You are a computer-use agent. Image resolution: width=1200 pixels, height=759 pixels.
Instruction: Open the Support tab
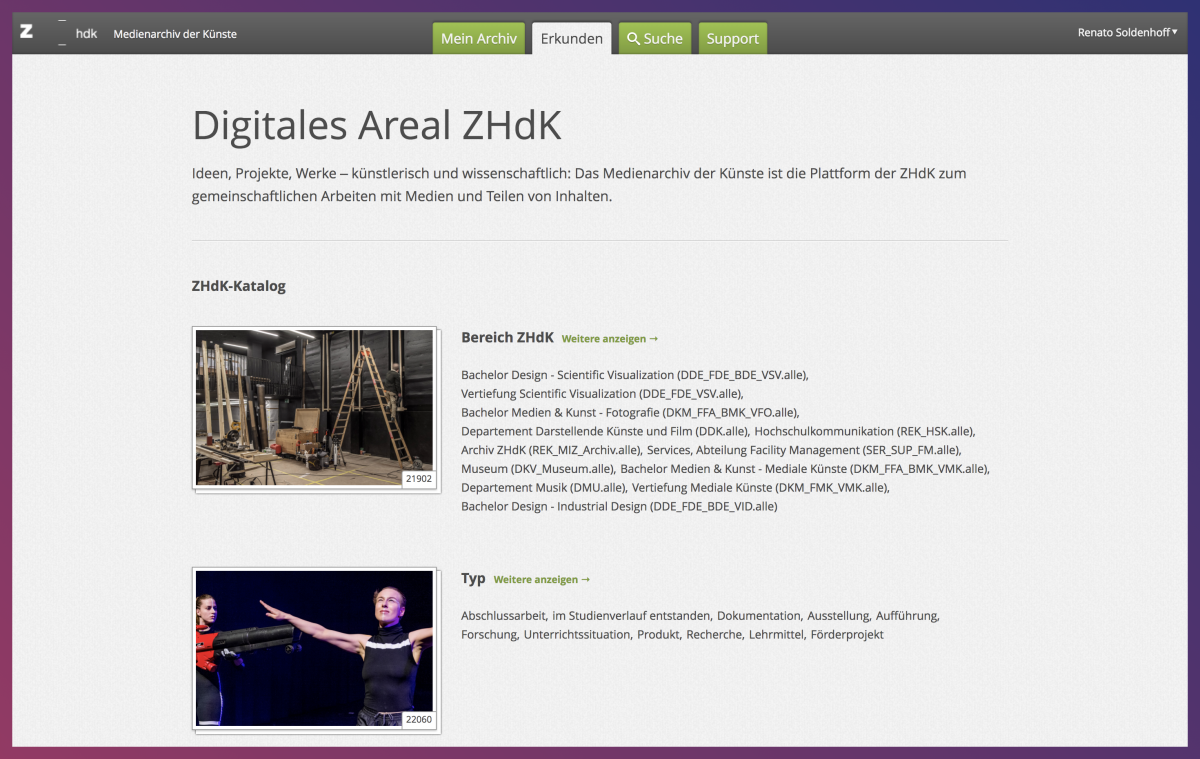tap(732, 39)
